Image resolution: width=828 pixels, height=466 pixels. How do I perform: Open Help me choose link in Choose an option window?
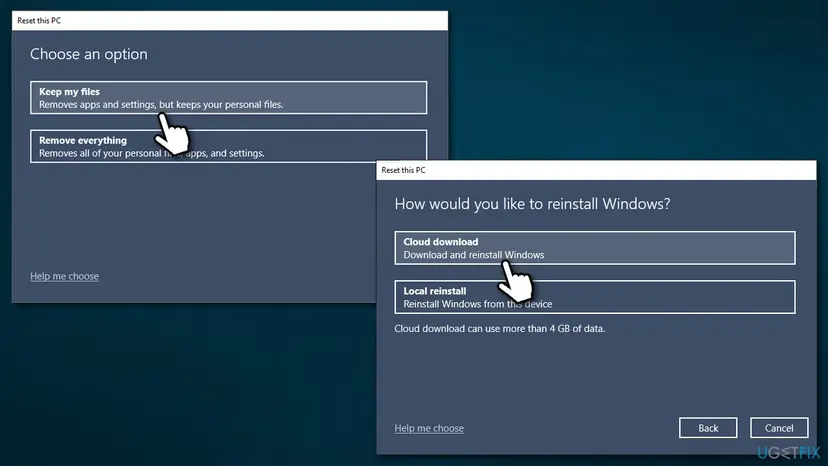pyautogui.click(x=64, y=276)
